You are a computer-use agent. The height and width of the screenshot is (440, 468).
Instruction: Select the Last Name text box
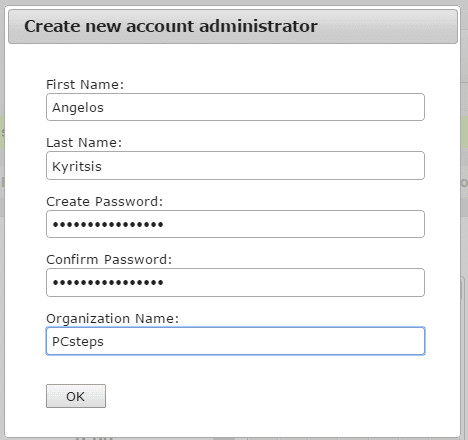[235, 166]
